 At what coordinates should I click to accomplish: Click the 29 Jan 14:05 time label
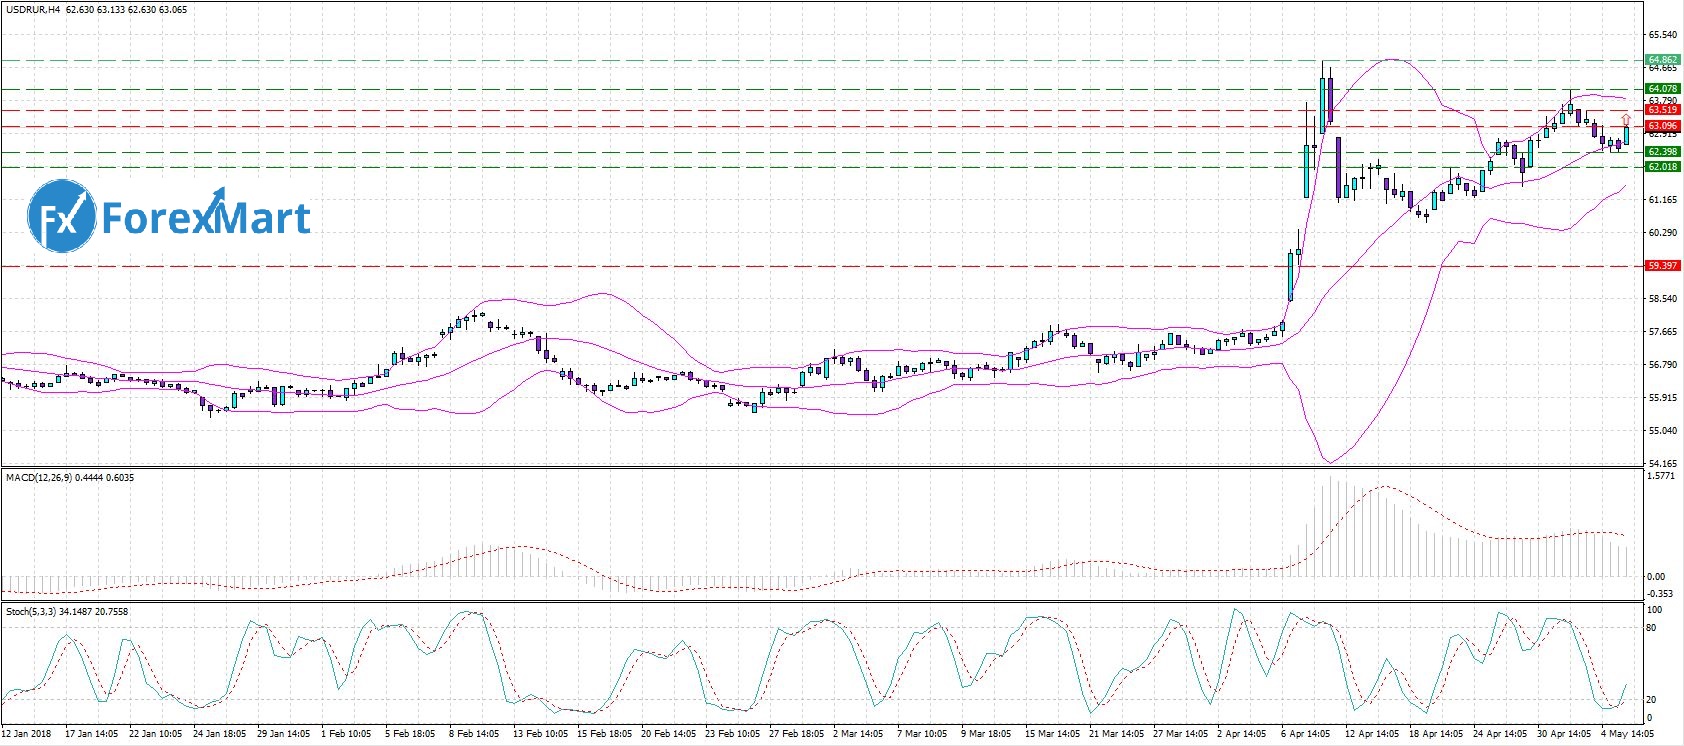click(x=284, y=734)
